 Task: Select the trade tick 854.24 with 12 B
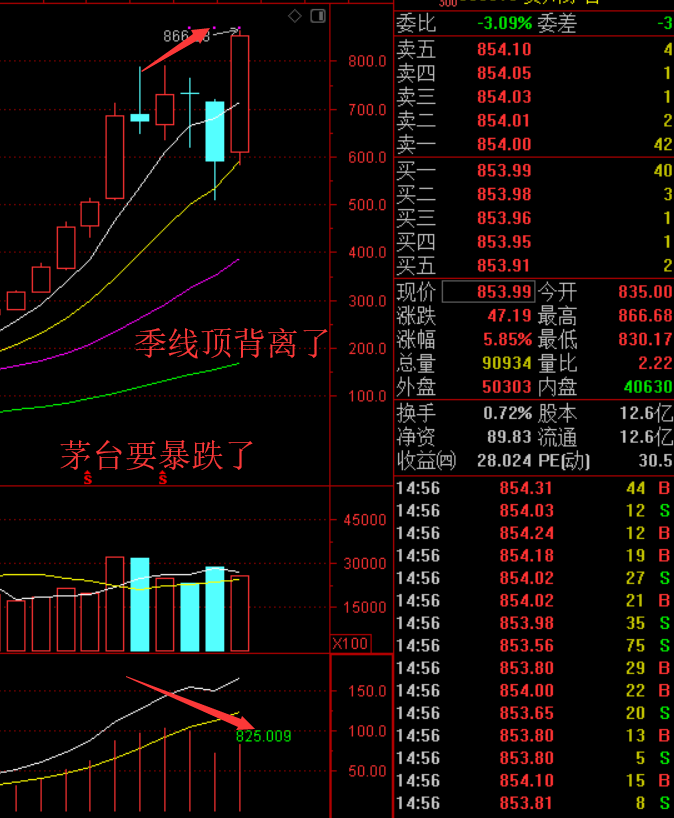534,533
